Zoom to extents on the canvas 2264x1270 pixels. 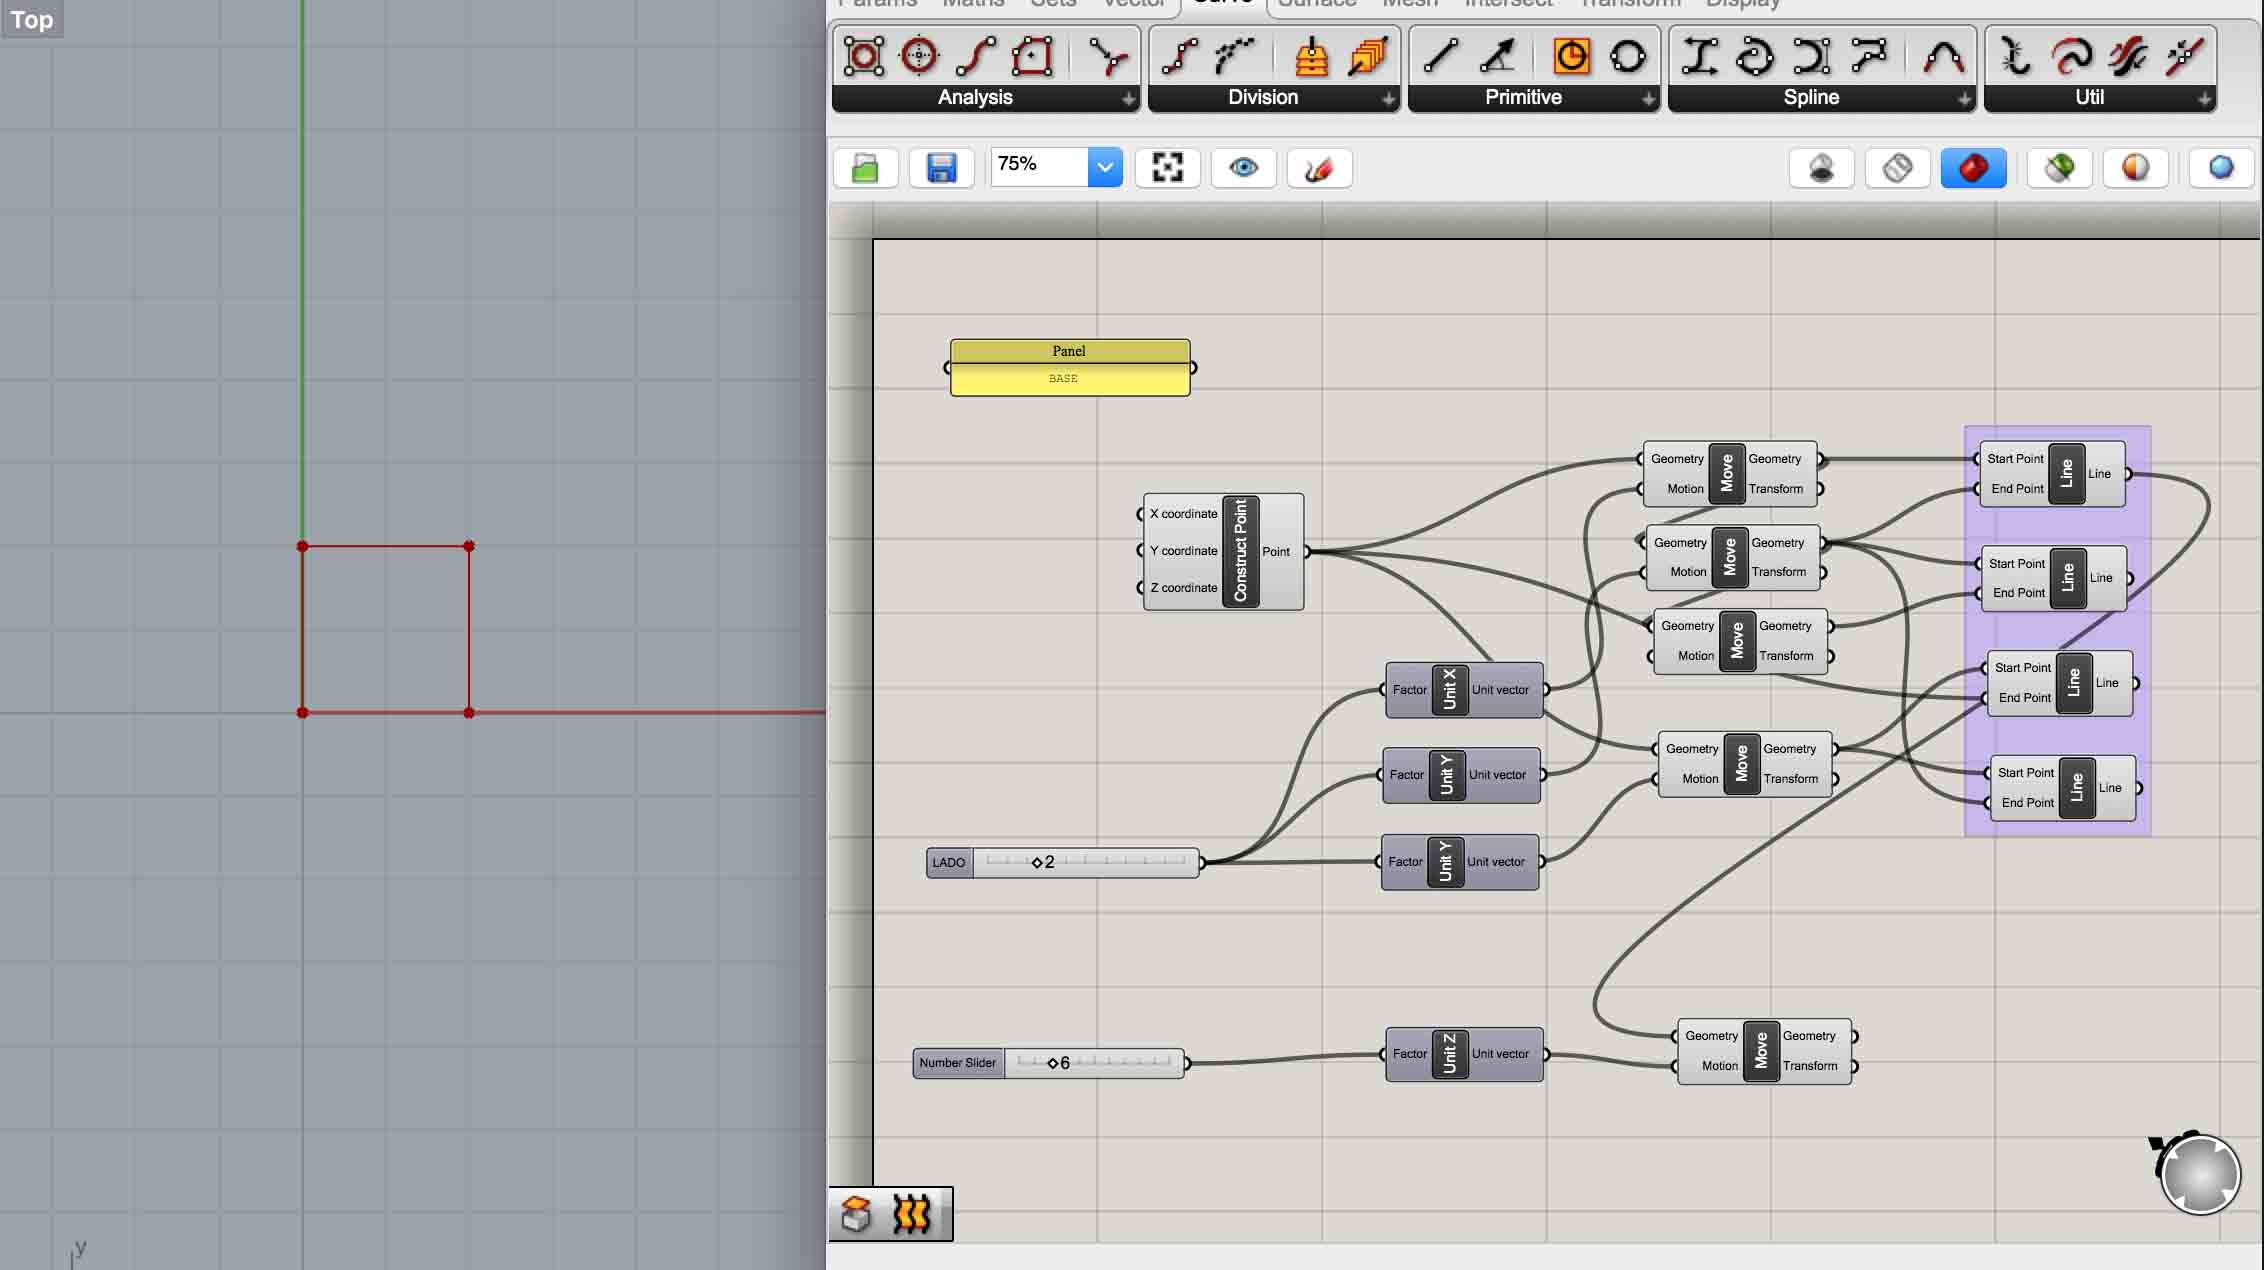pyautogui.click(x=1167, y=168)
